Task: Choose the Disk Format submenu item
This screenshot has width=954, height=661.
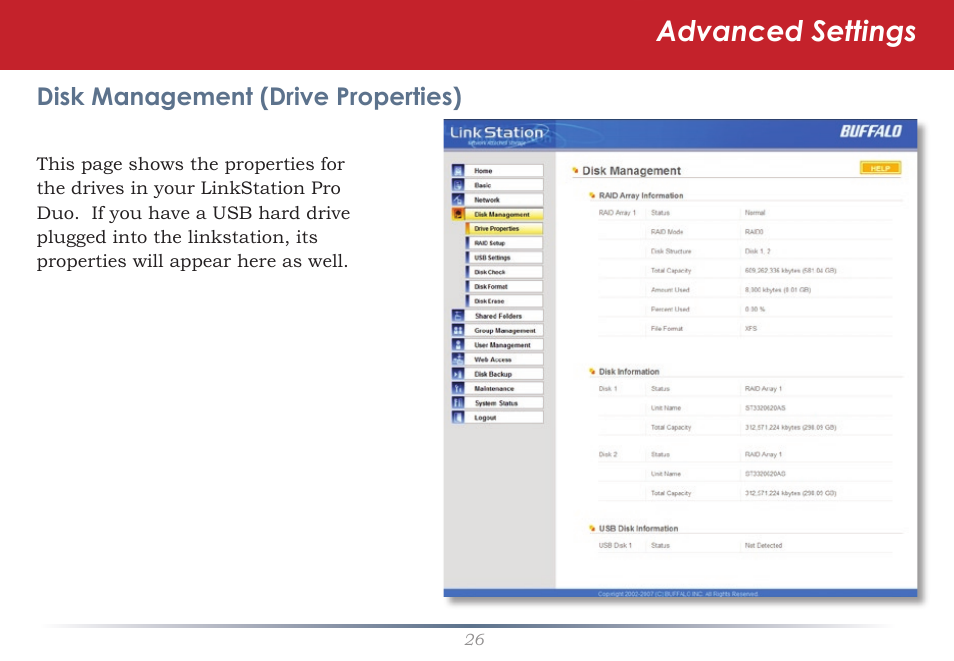Action: point(504,287)
